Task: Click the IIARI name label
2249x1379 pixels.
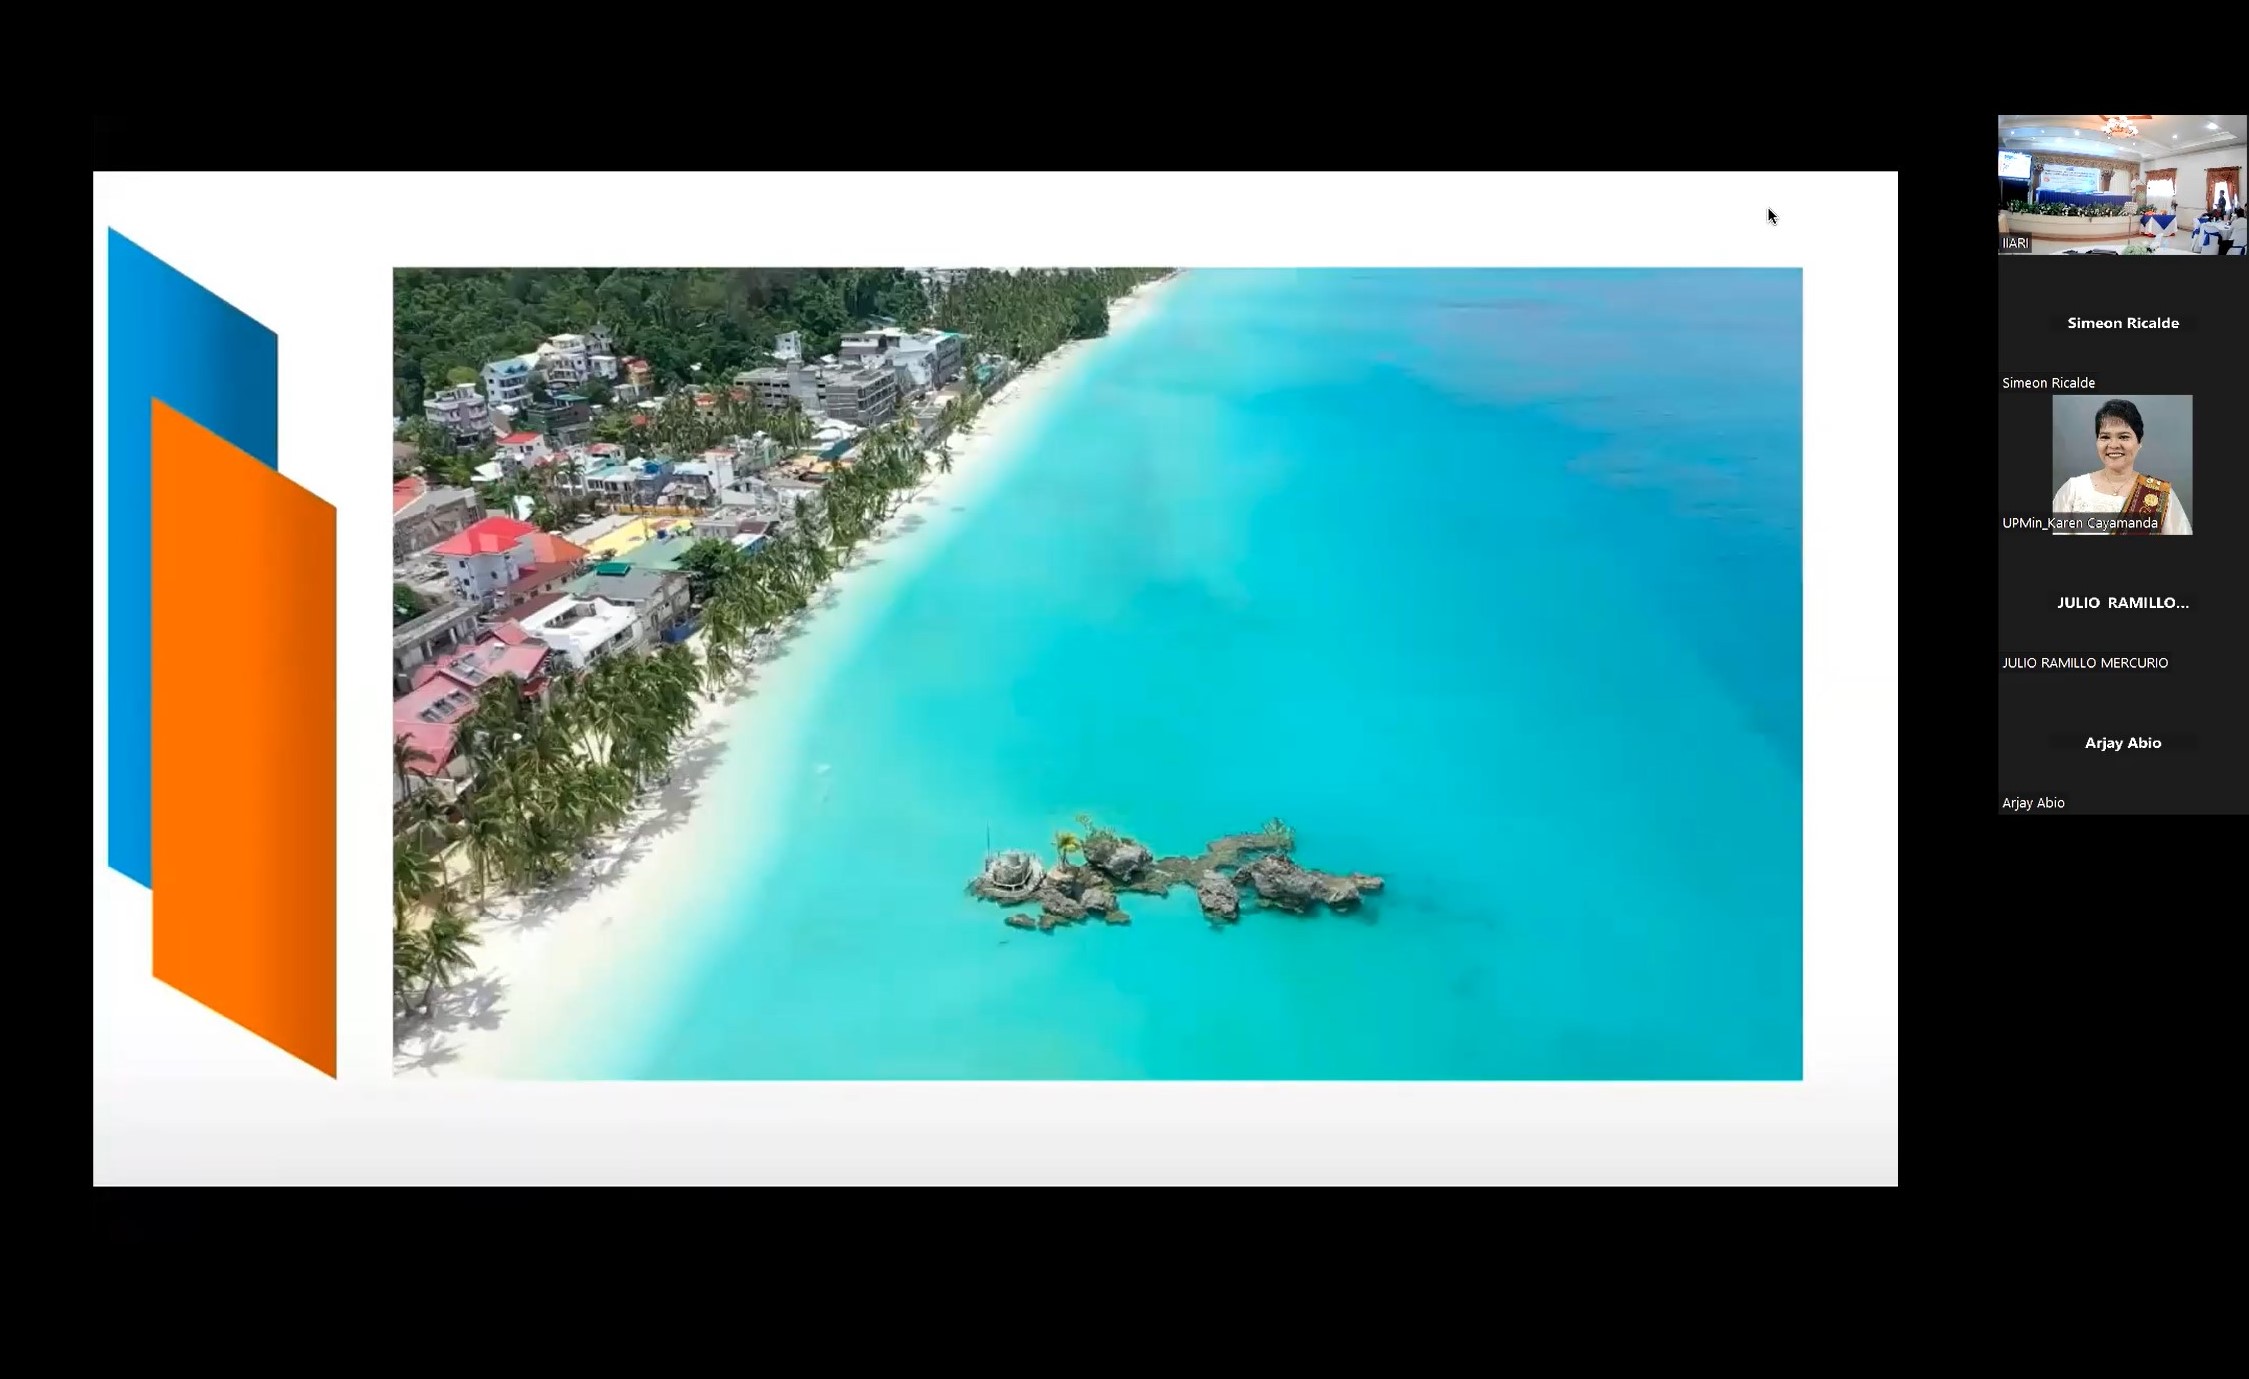Action: click(x=2015, y=243)
